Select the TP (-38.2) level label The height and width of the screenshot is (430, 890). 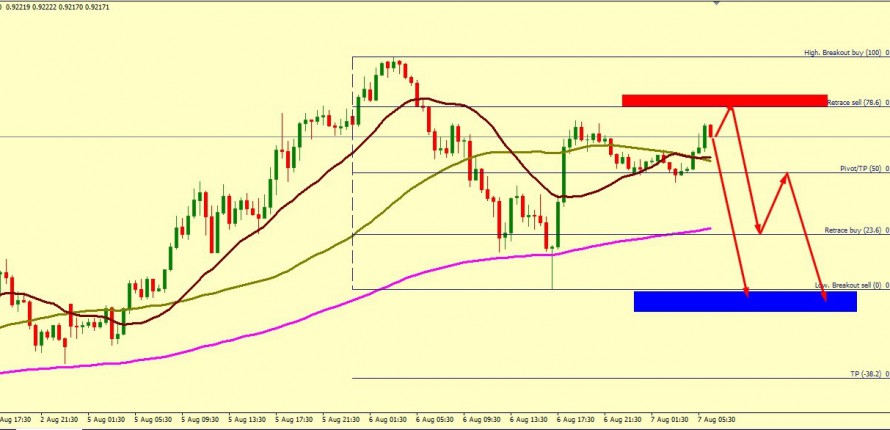(x=864, y=374)
